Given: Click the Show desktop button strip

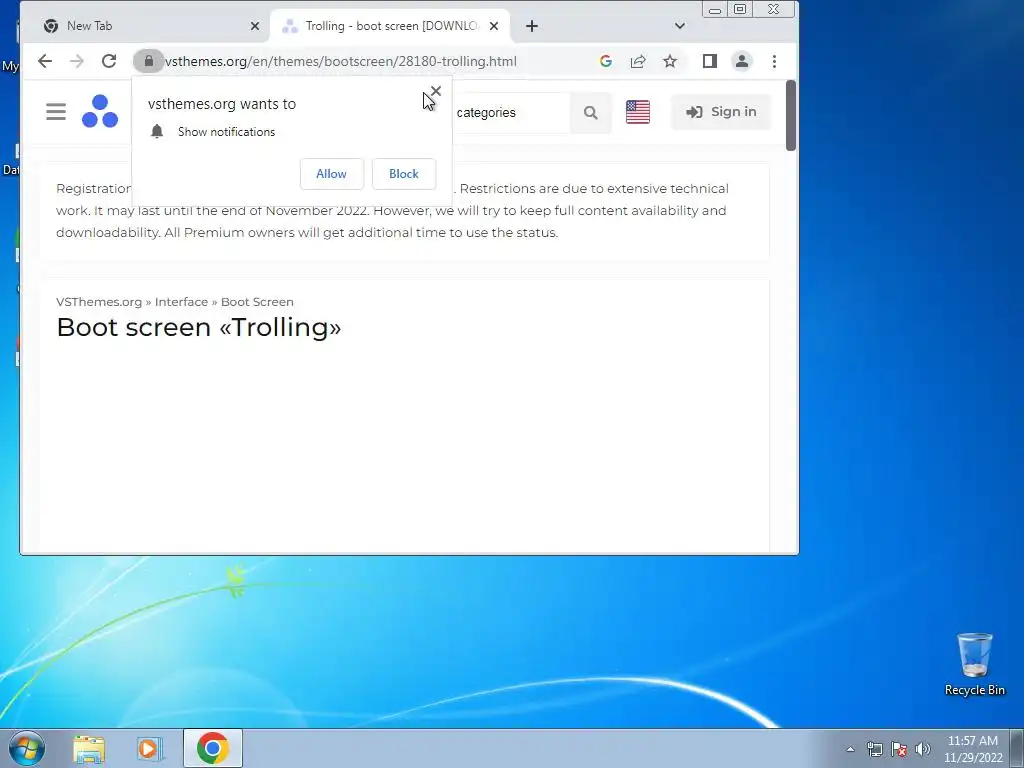Looking at the screenshot, I should [1017, 748].
